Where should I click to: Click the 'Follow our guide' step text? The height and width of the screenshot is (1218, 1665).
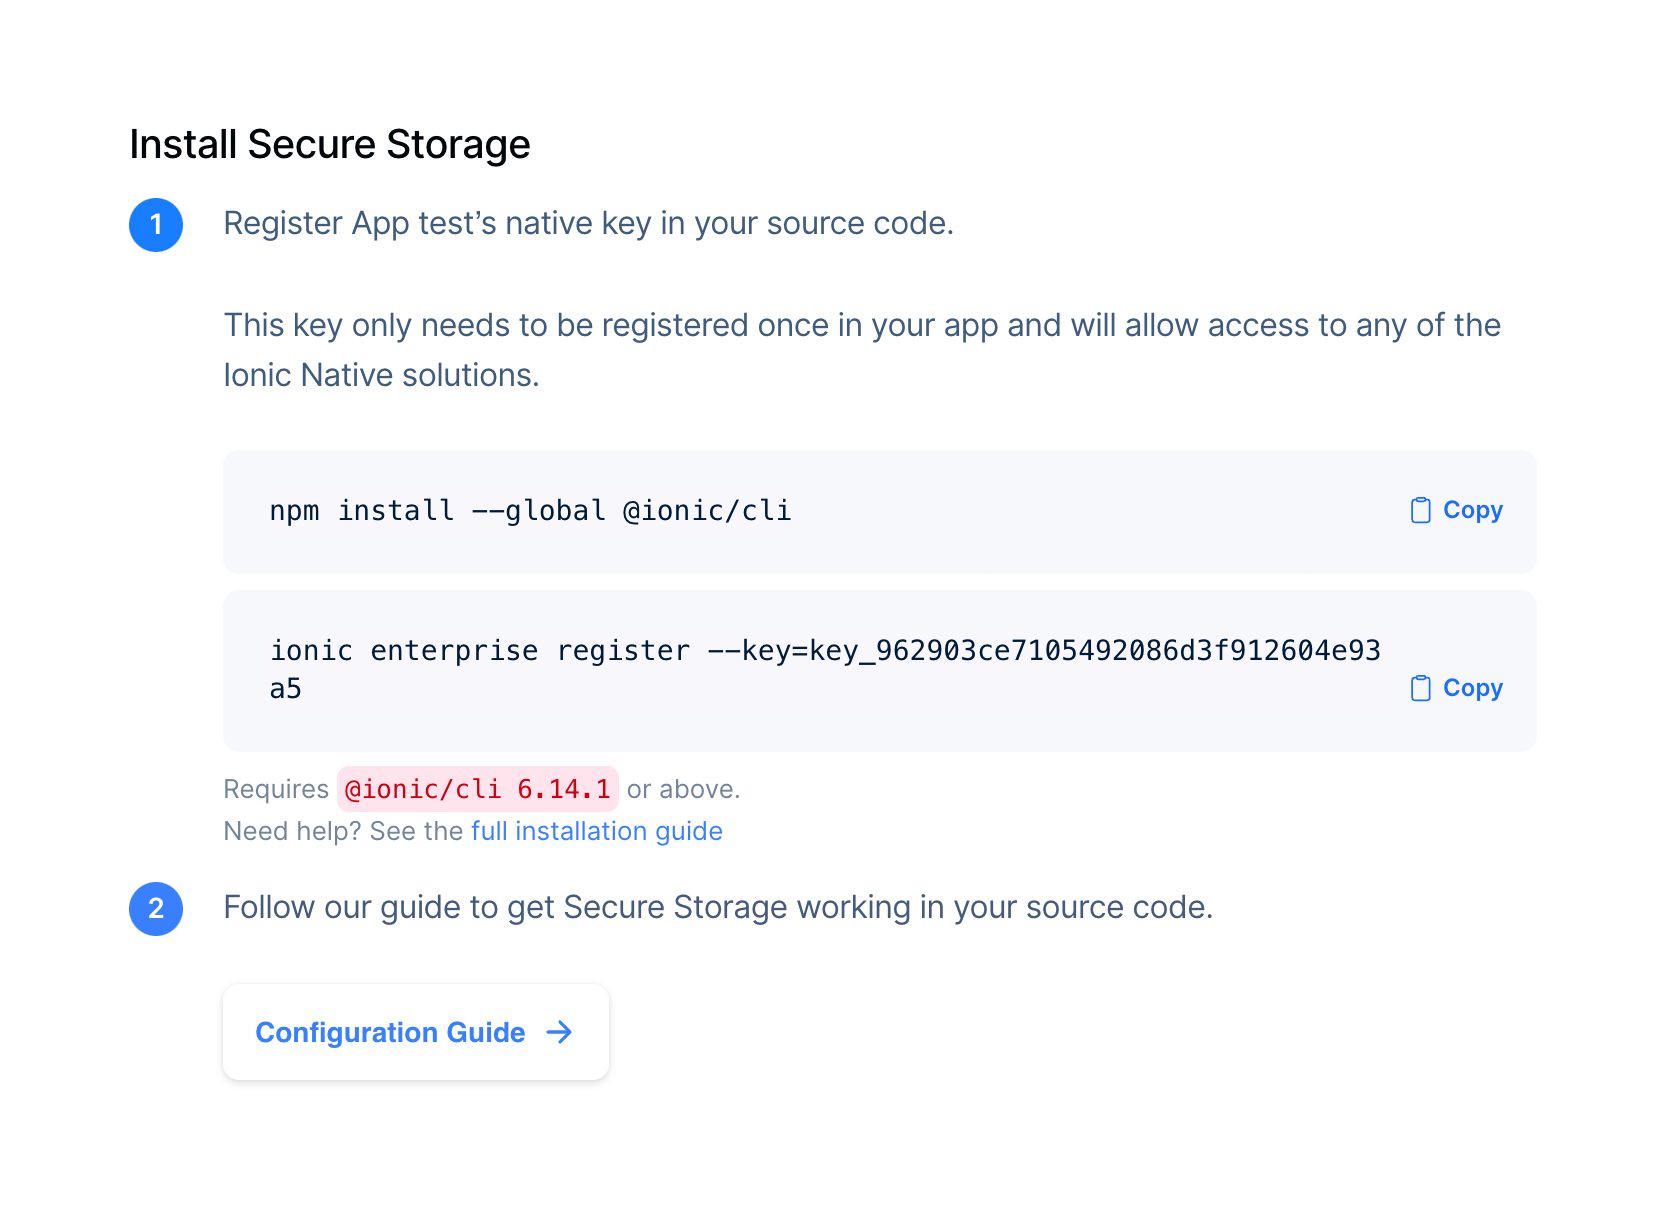717,907
